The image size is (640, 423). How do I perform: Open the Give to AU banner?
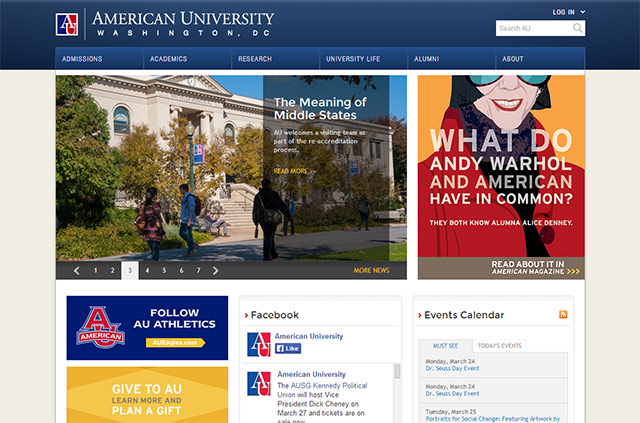[147, 395]
